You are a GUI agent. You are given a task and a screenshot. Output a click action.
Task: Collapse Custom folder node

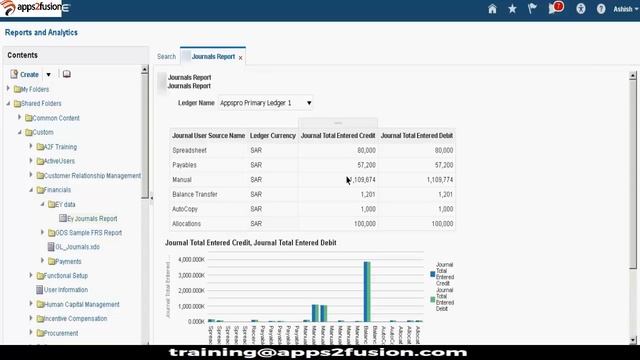click(20, 132)
